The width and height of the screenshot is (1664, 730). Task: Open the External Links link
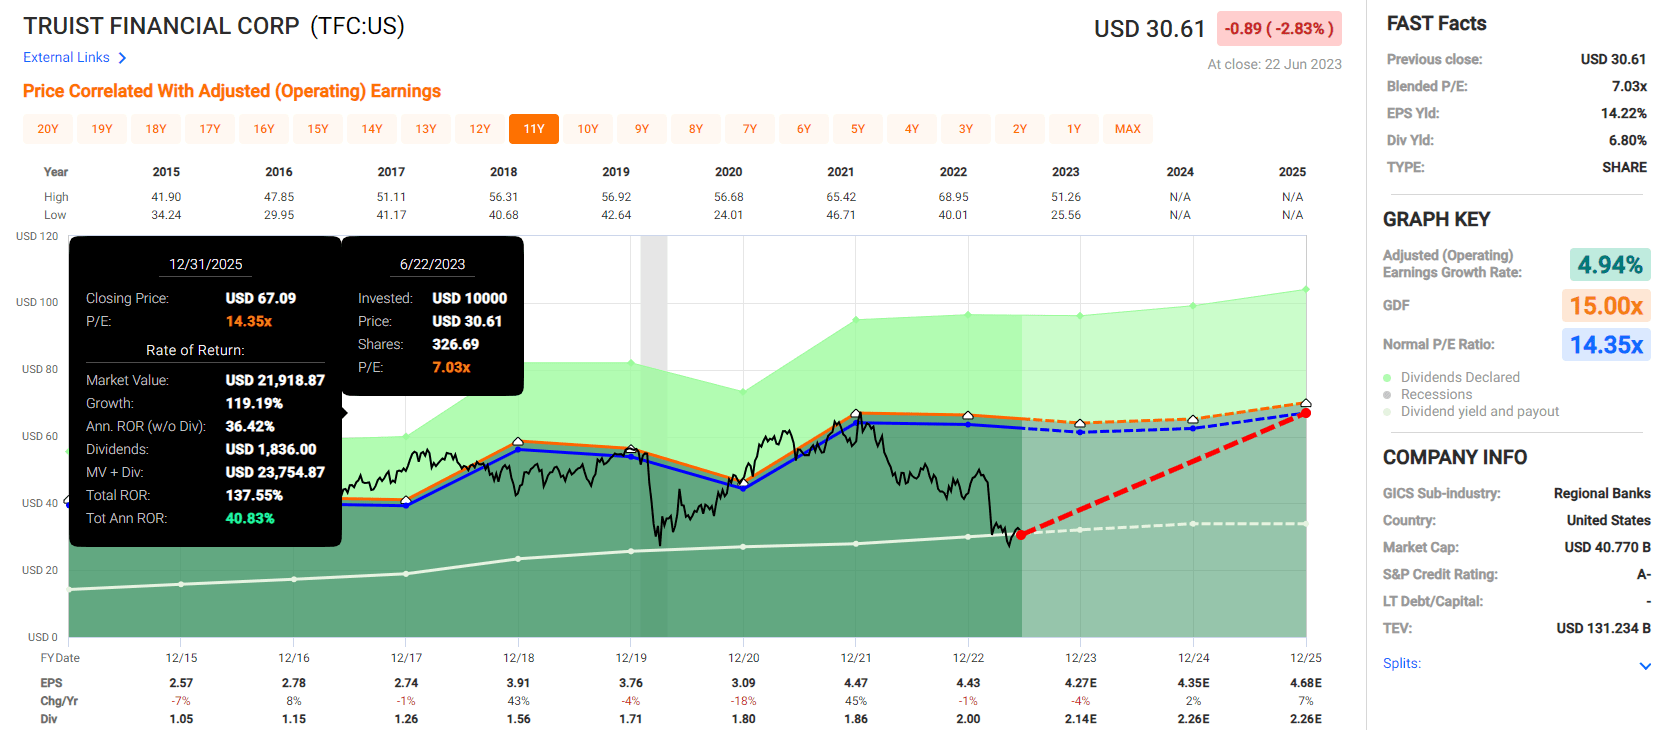pyautogui.click(x=66, y=58)
